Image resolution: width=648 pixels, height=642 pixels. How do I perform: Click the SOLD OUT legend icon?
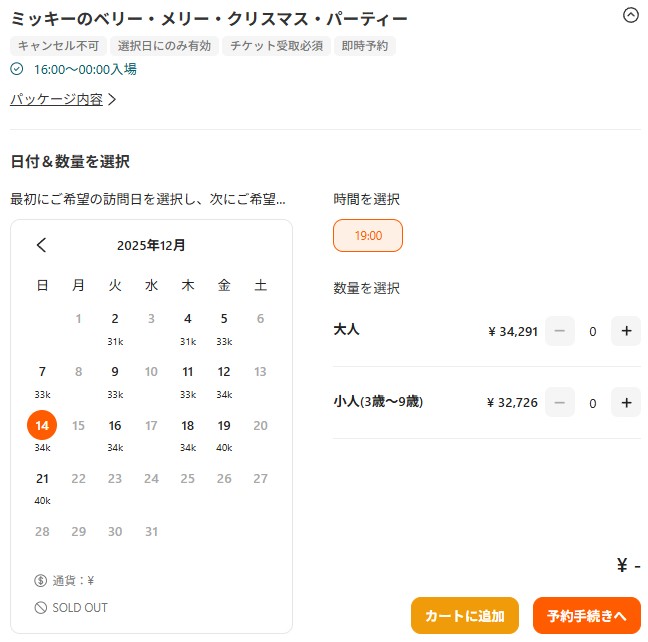40,608
